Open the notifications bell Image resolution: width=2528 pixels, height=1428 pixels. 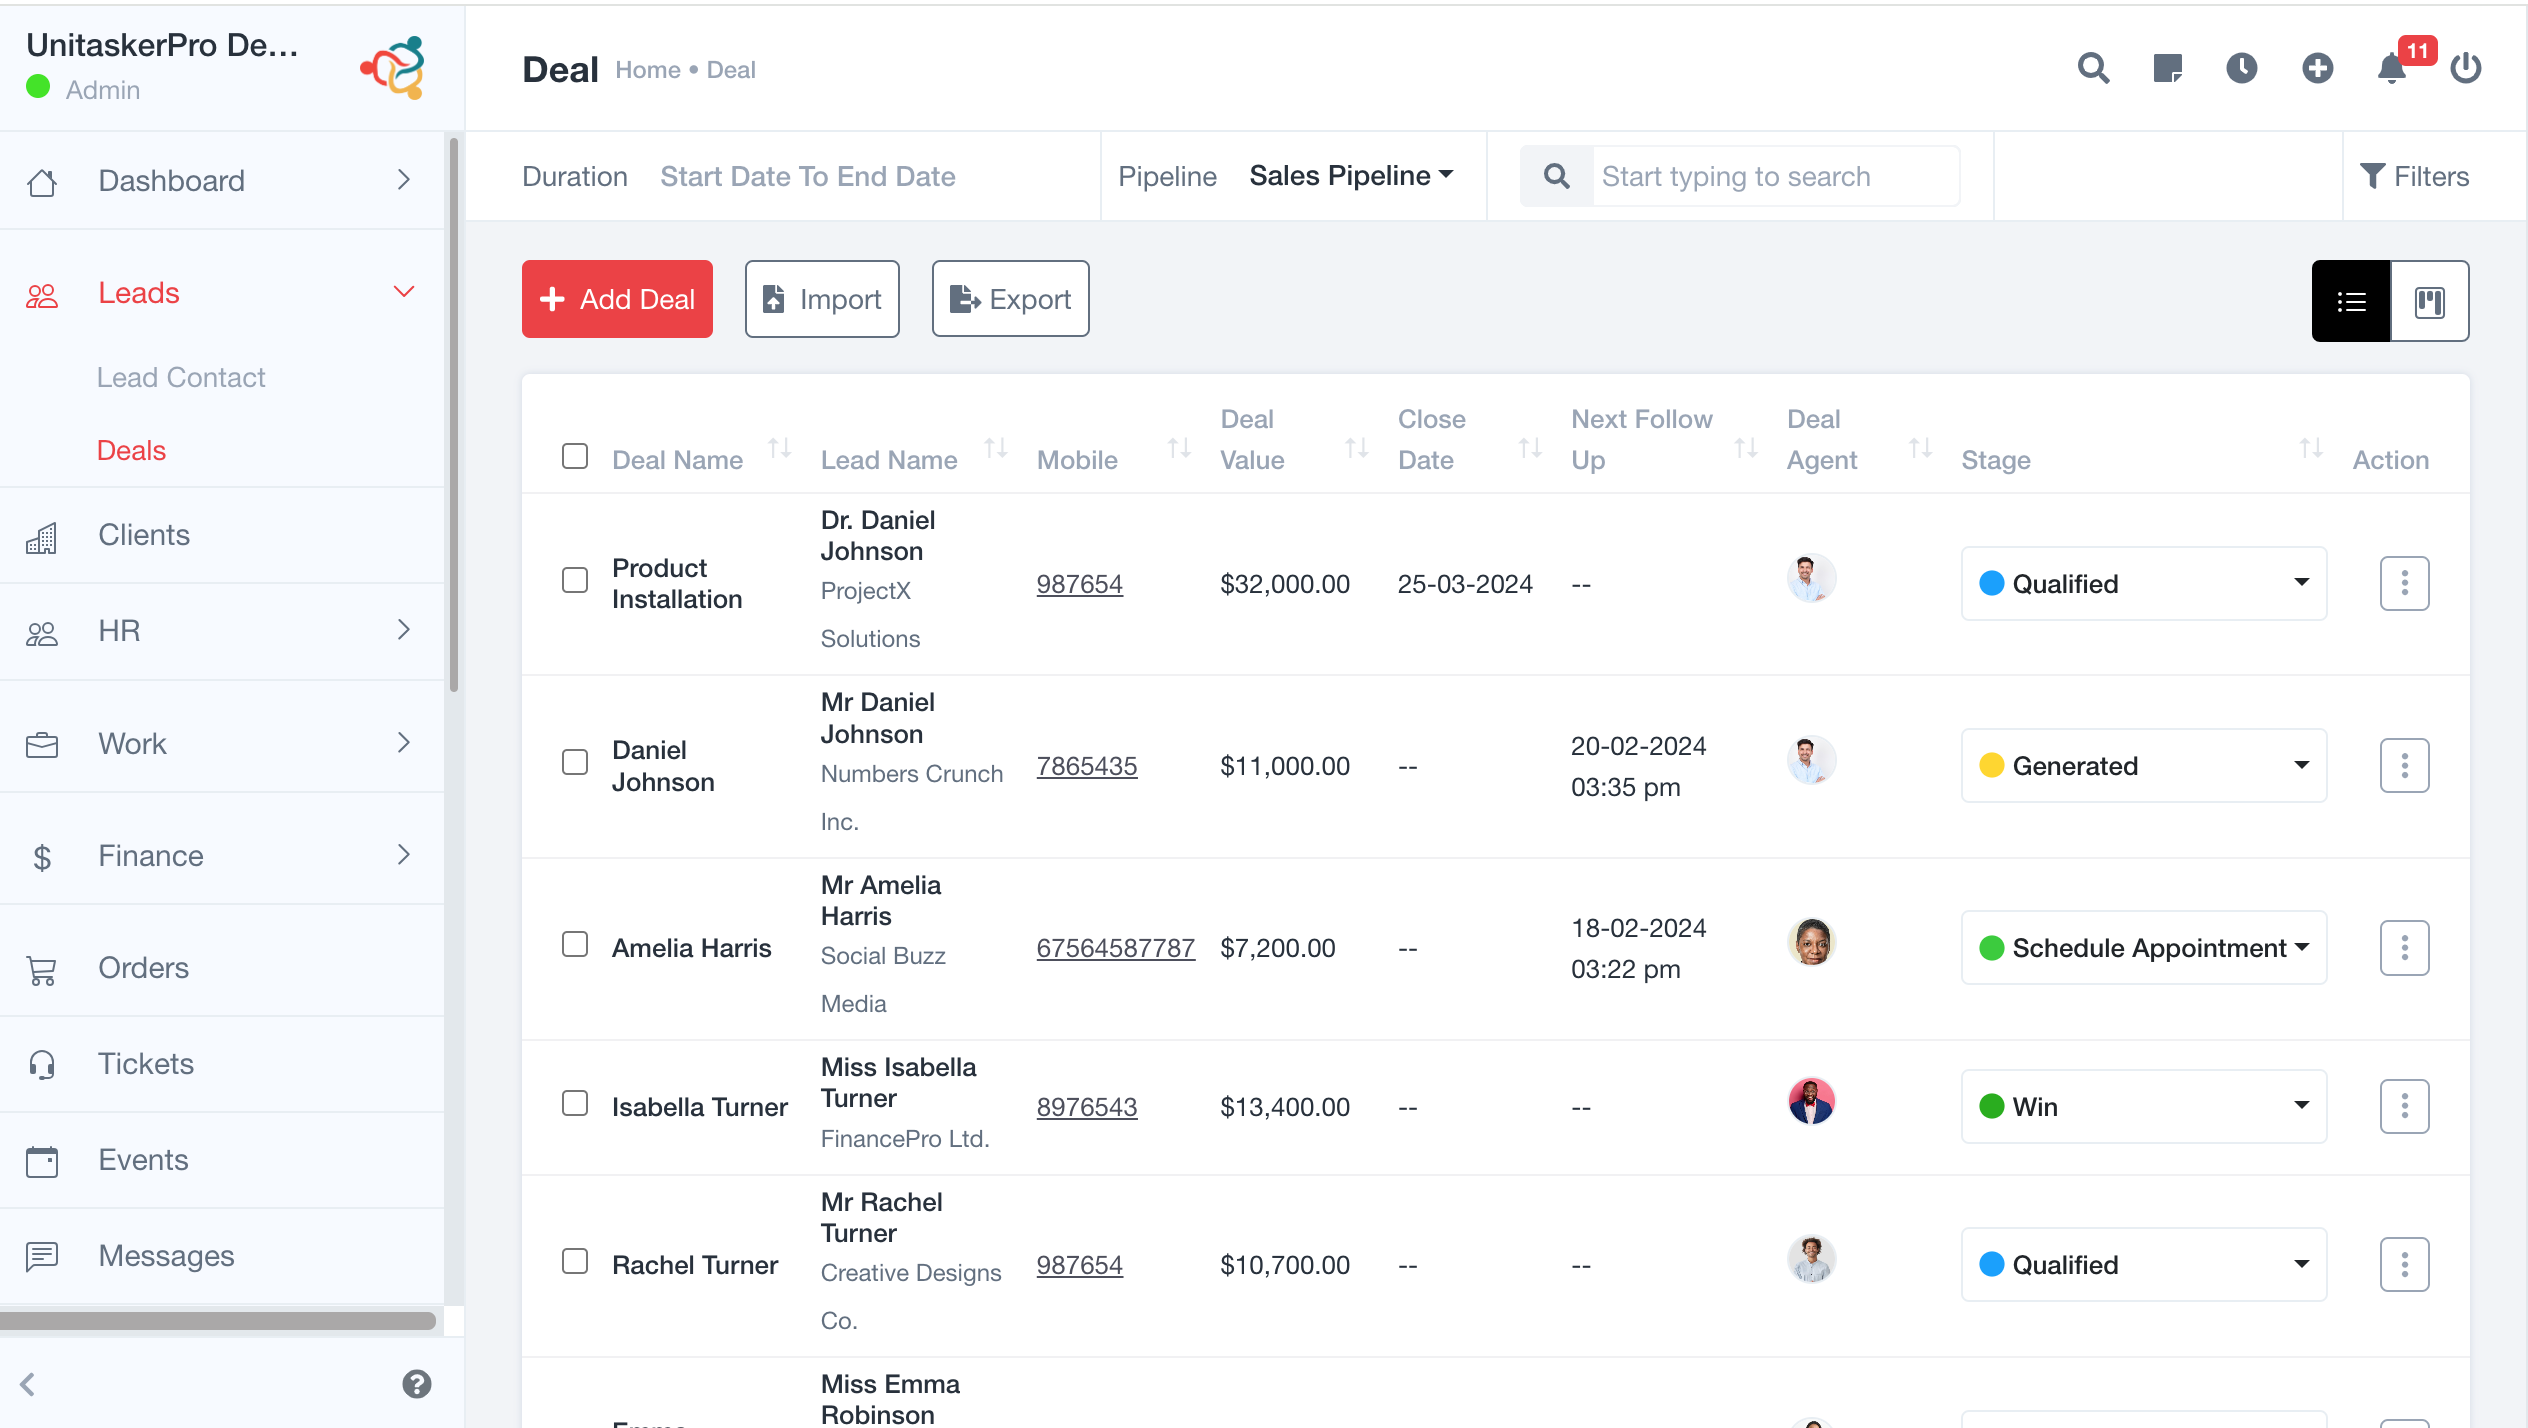coord(2392,68)
